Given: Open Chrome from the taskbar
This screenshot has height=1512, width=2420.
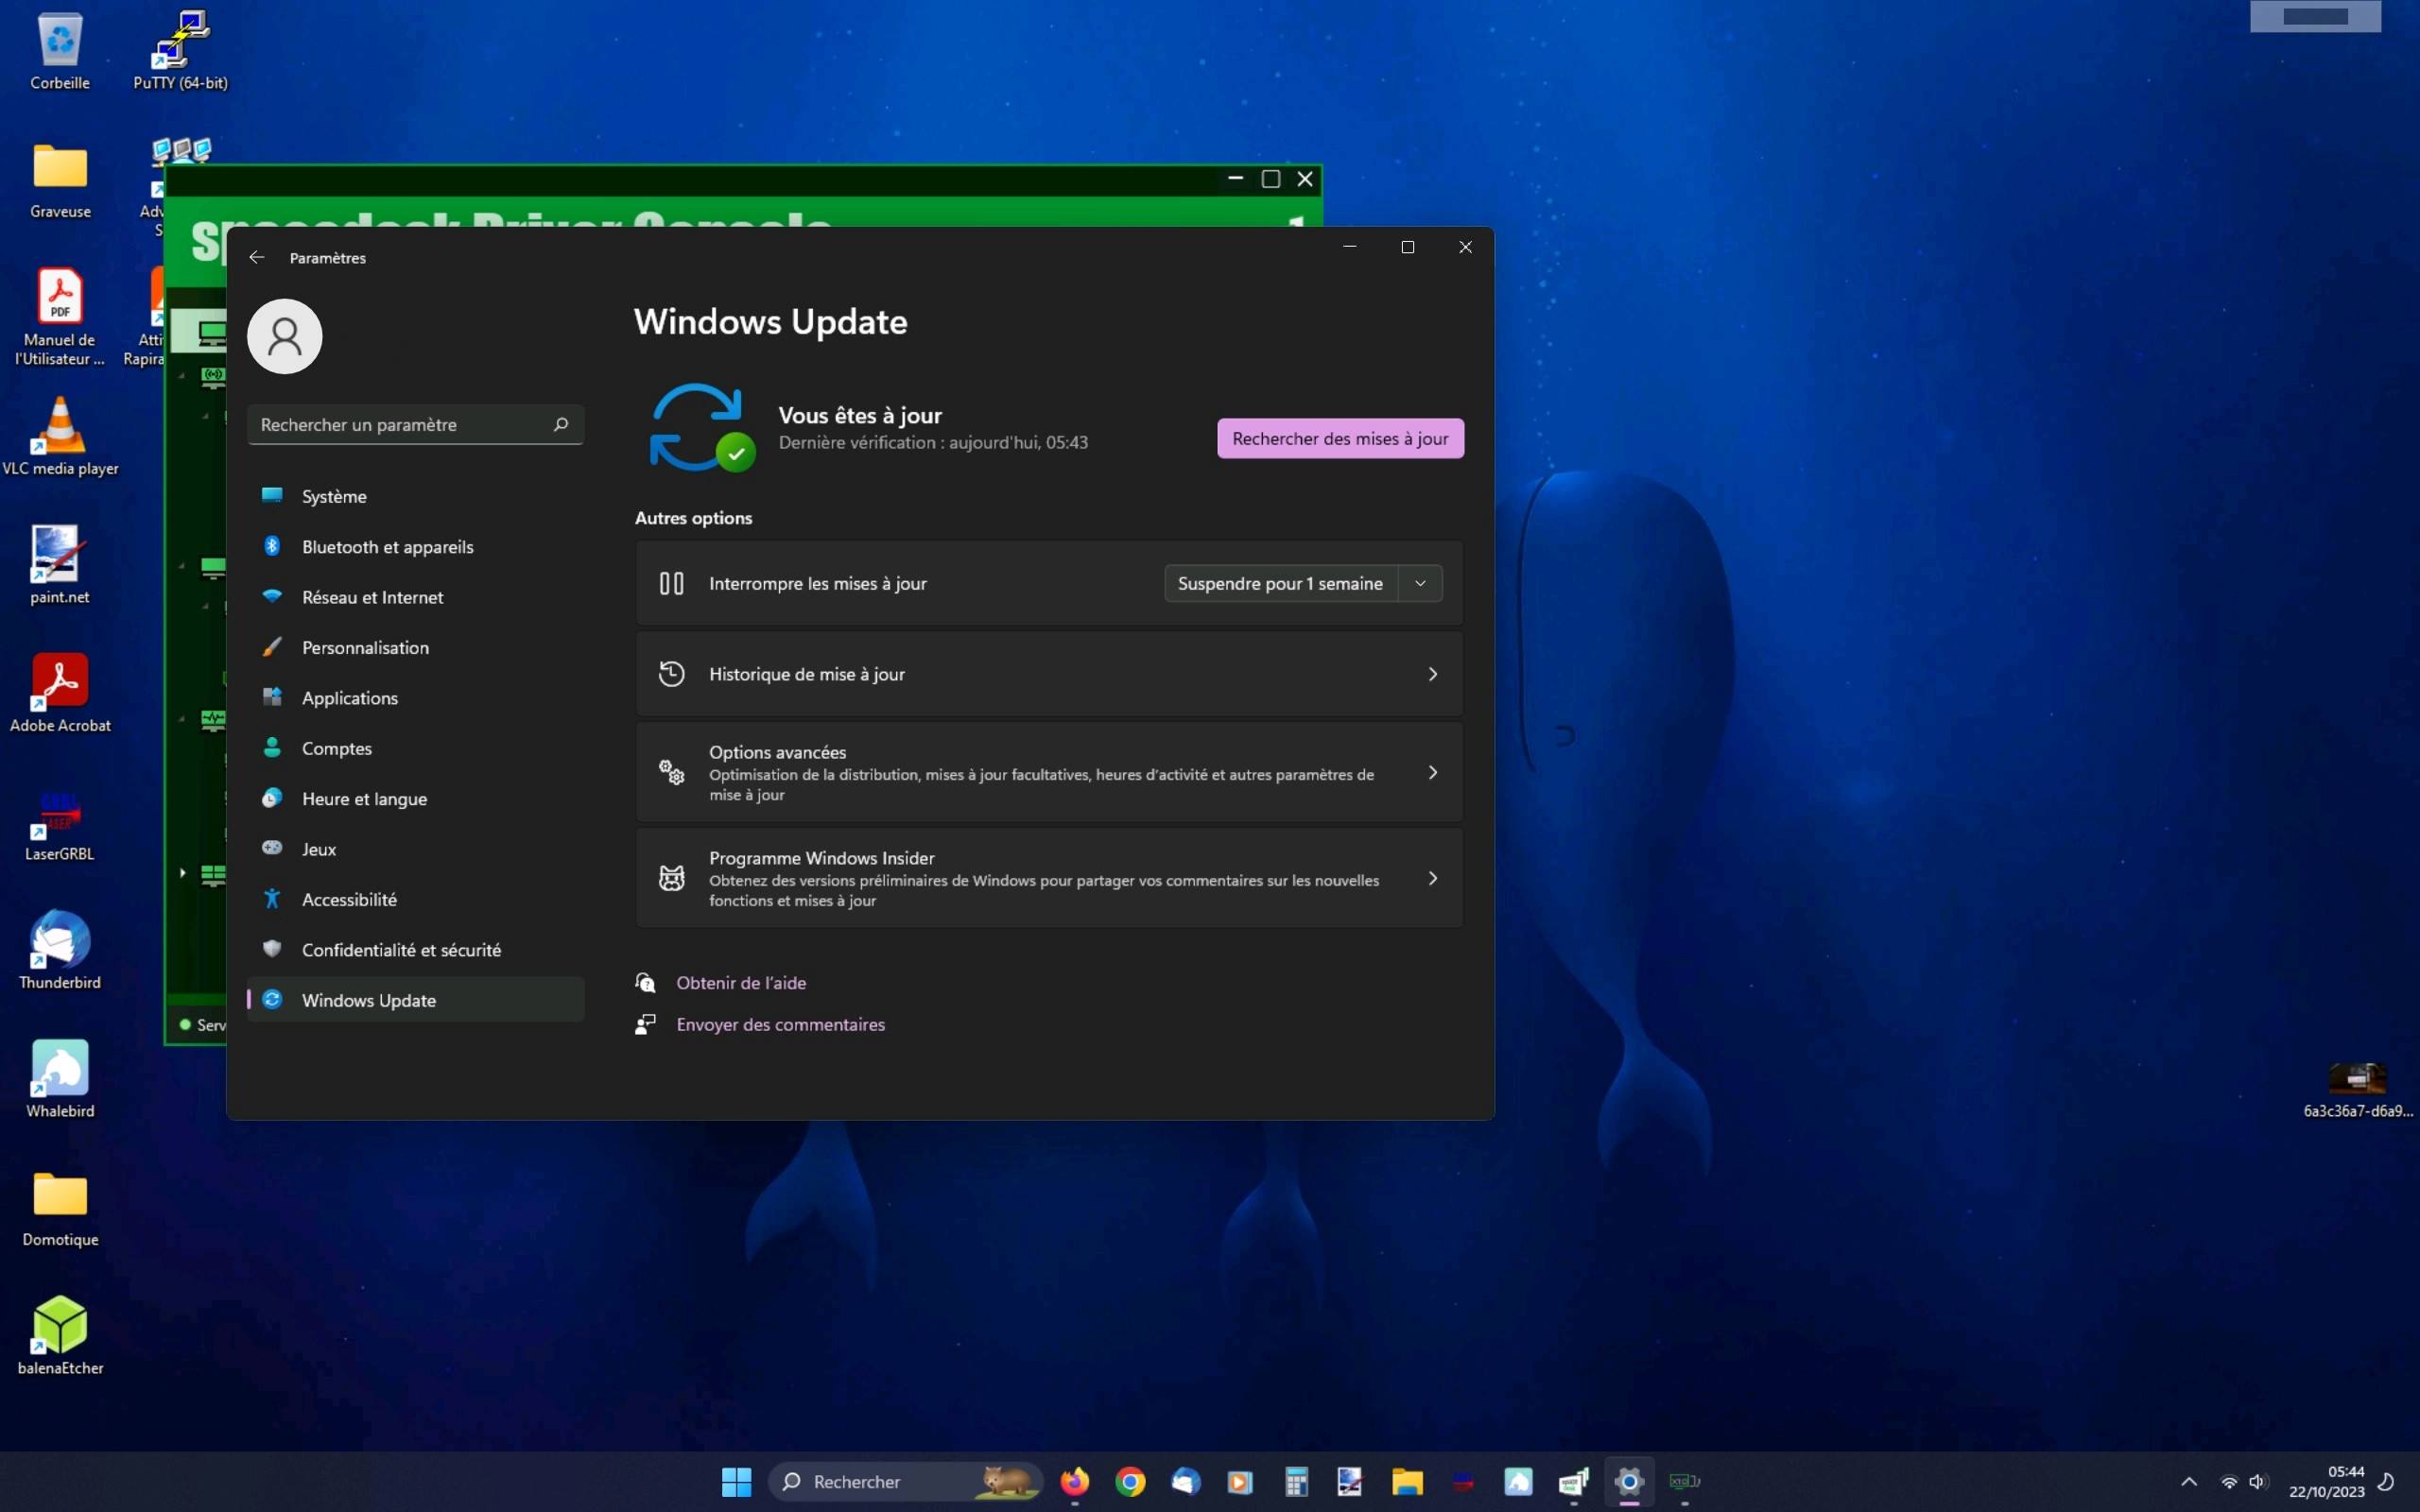Looking at the screenshot, I should 1130,1482.
